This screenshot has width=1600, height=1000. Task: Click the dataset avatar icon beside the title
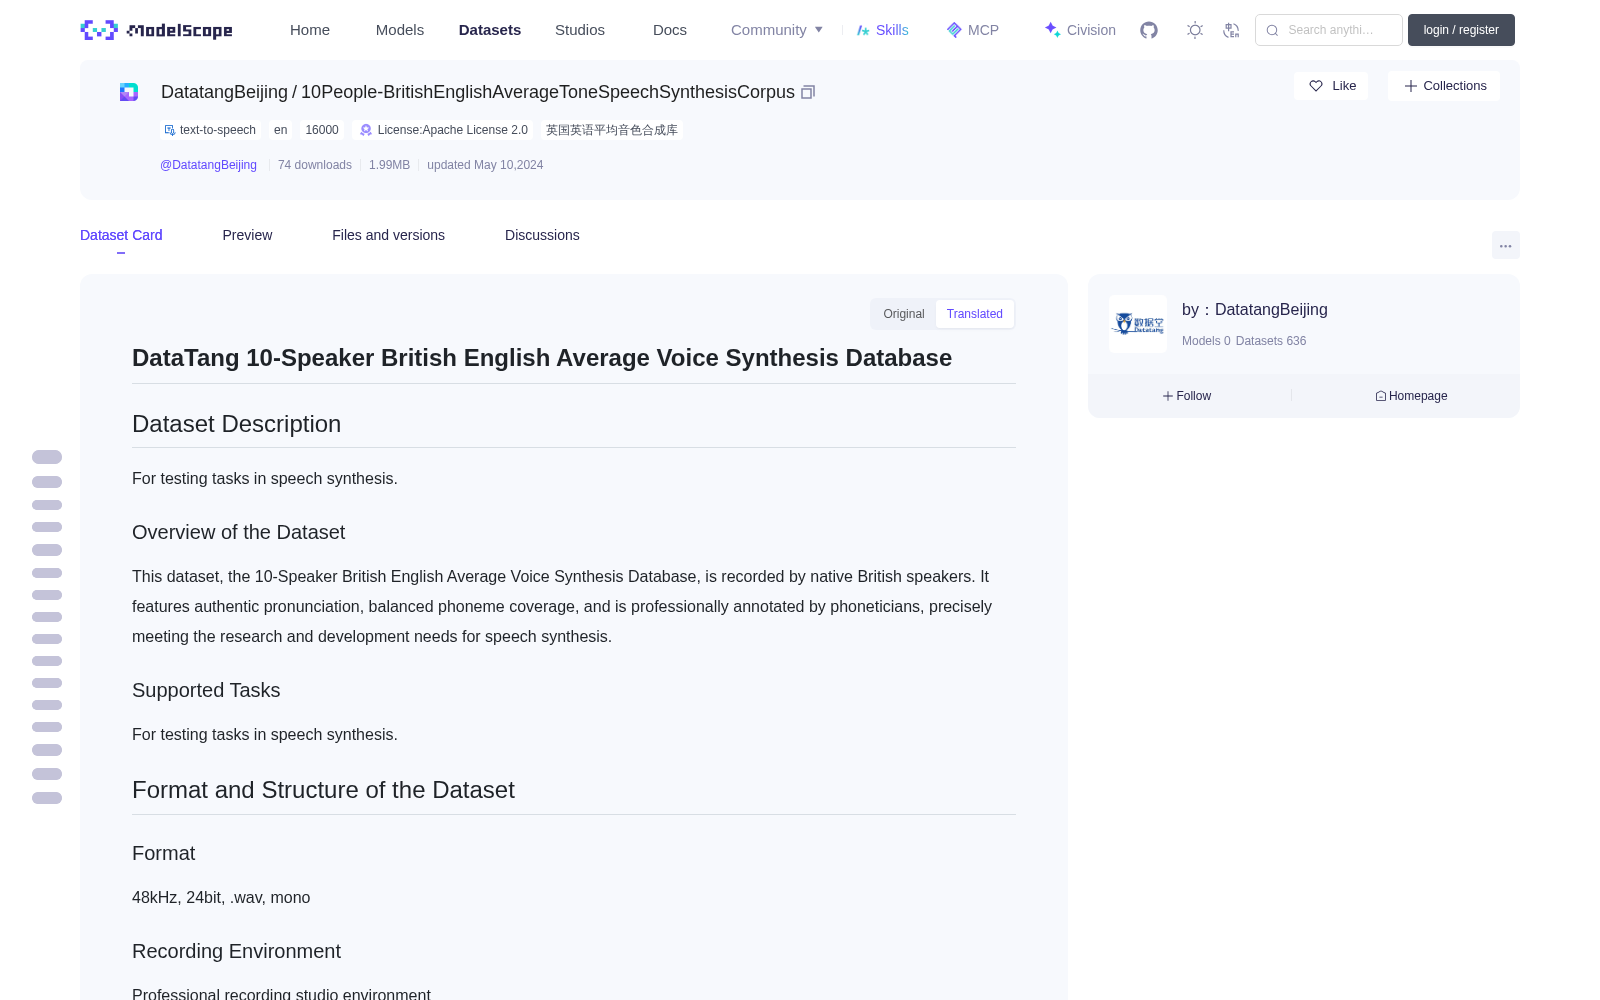click(129, 92)
